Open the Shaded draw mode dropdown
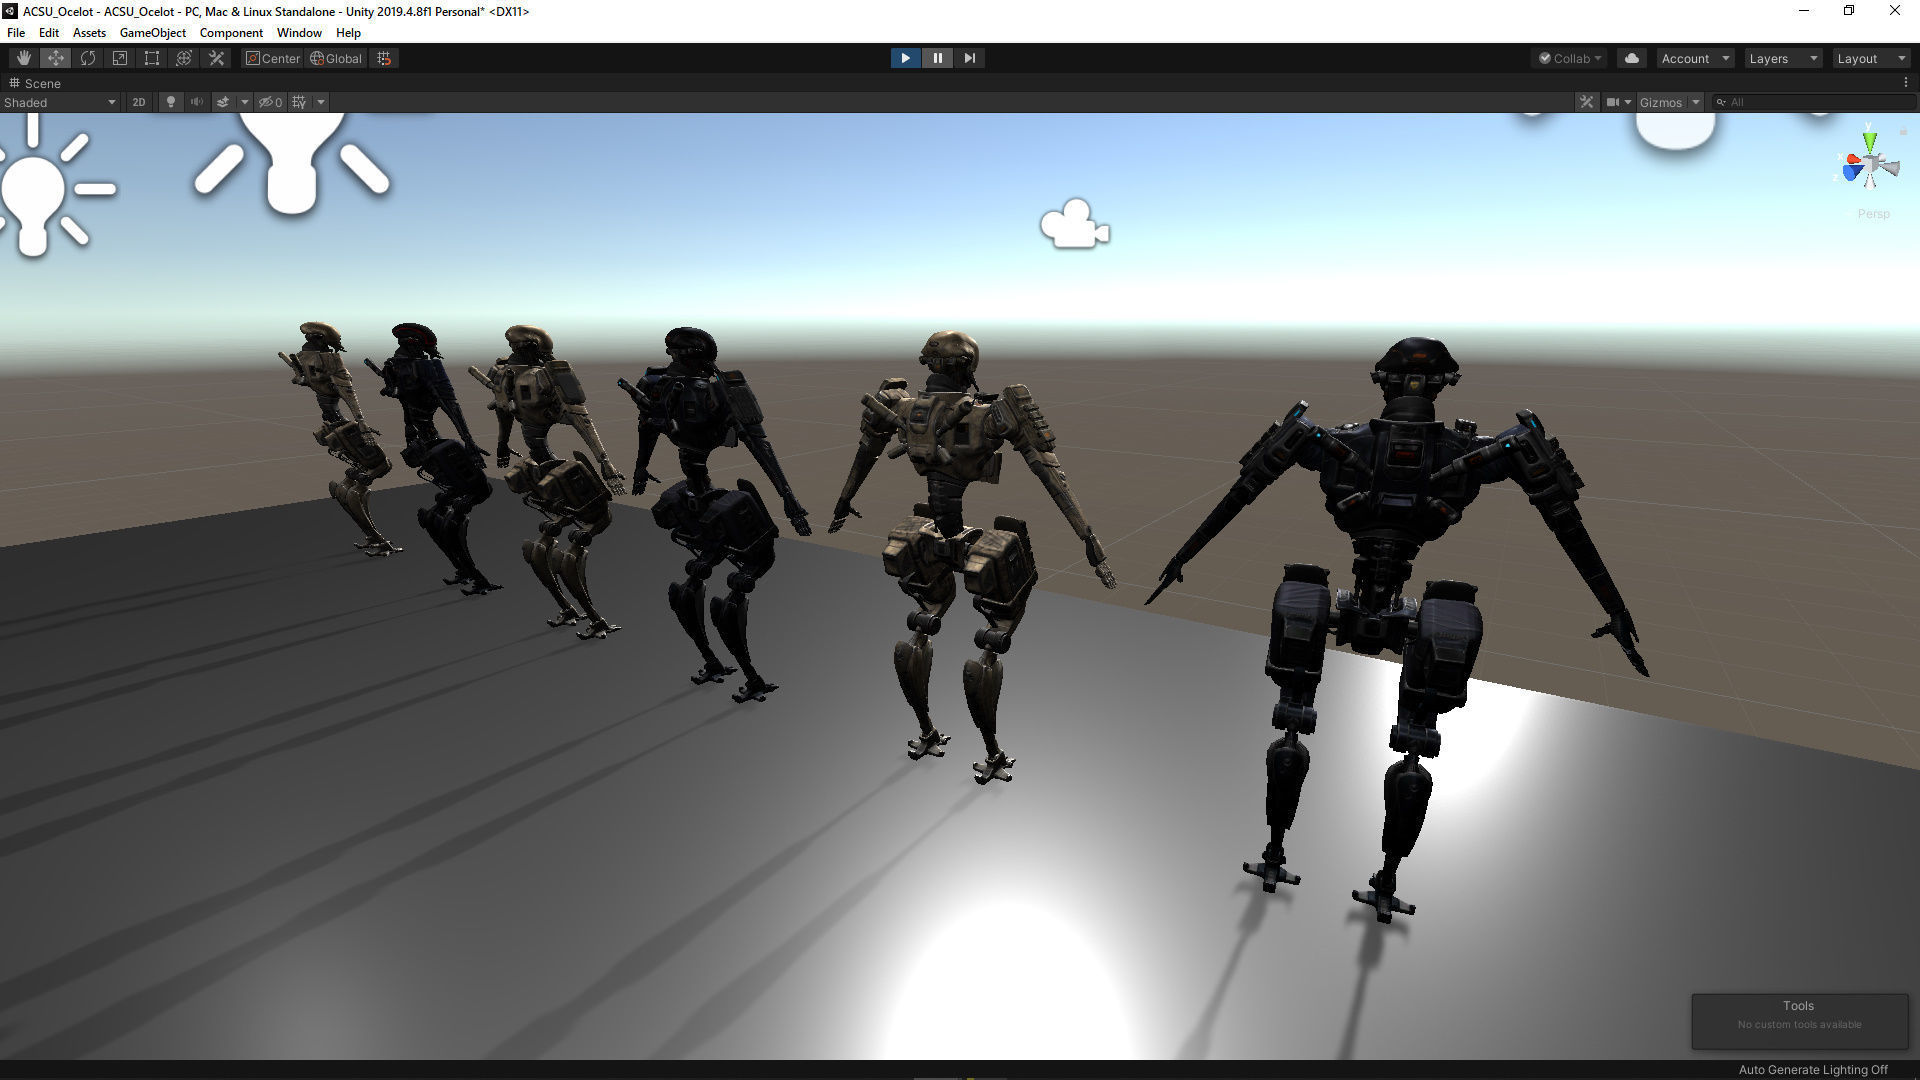This screenshot has height=1080, width=1920. tap(60, 102)
